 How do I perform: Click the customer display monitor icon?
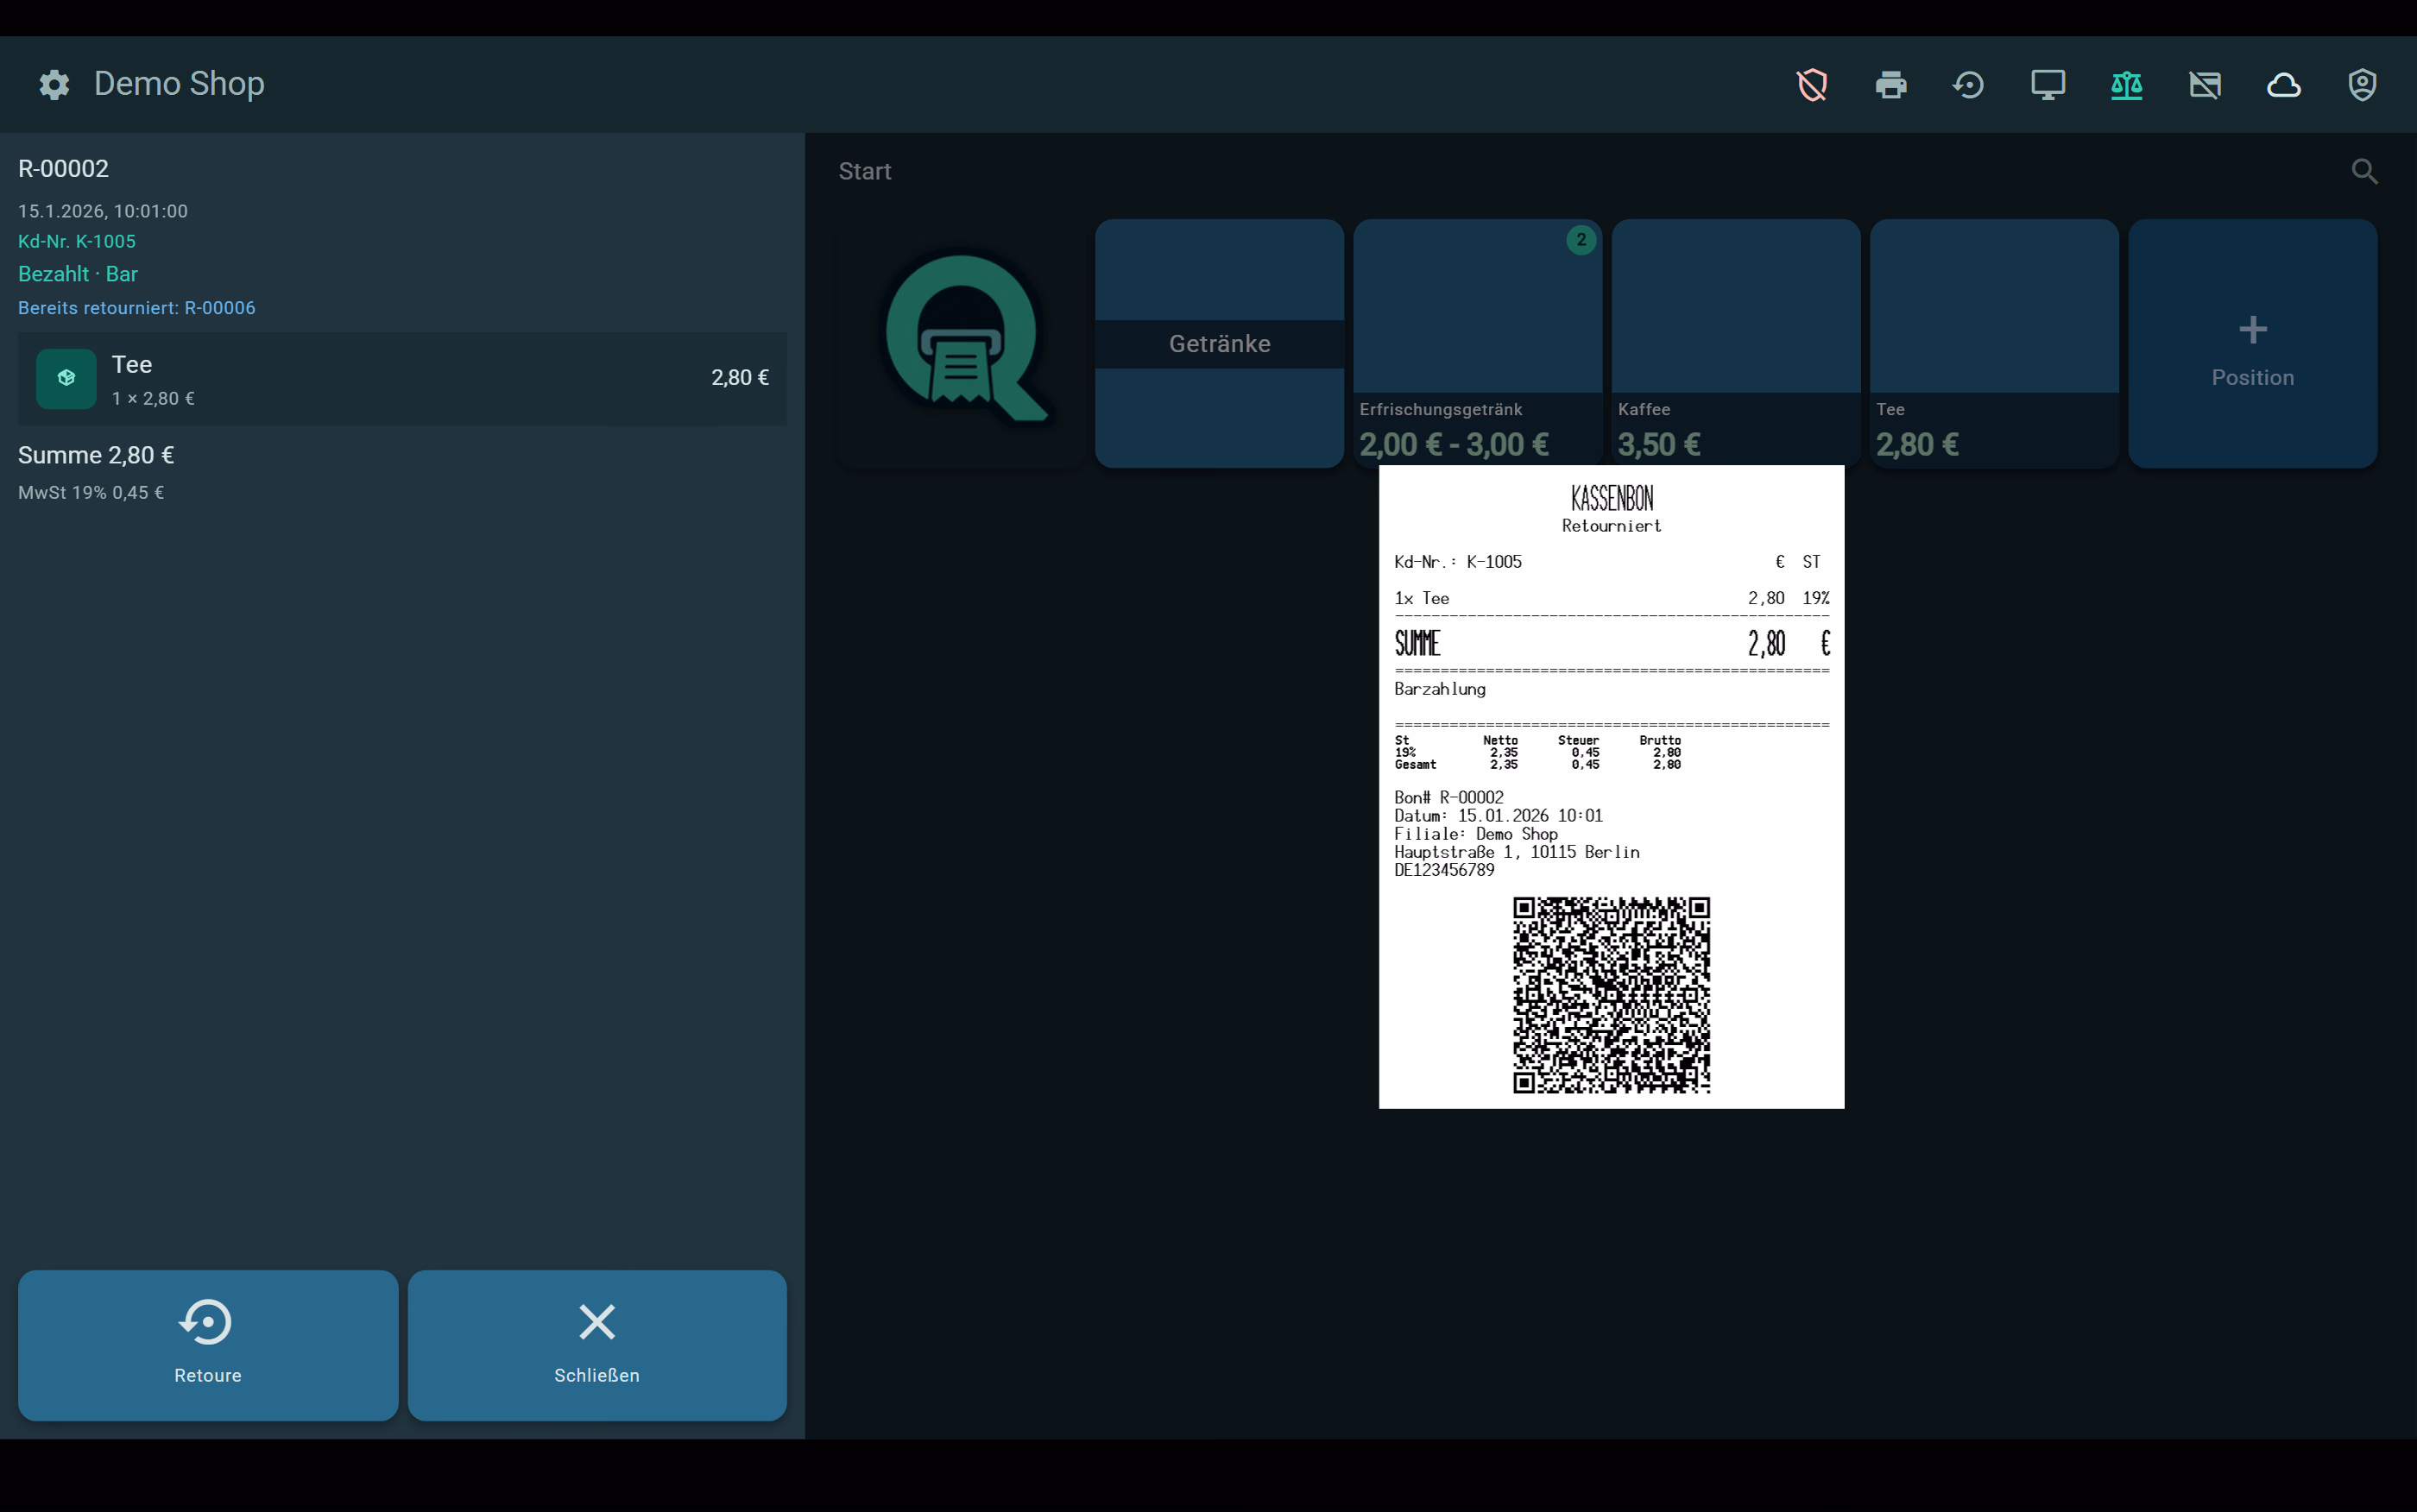[2048, 85]
